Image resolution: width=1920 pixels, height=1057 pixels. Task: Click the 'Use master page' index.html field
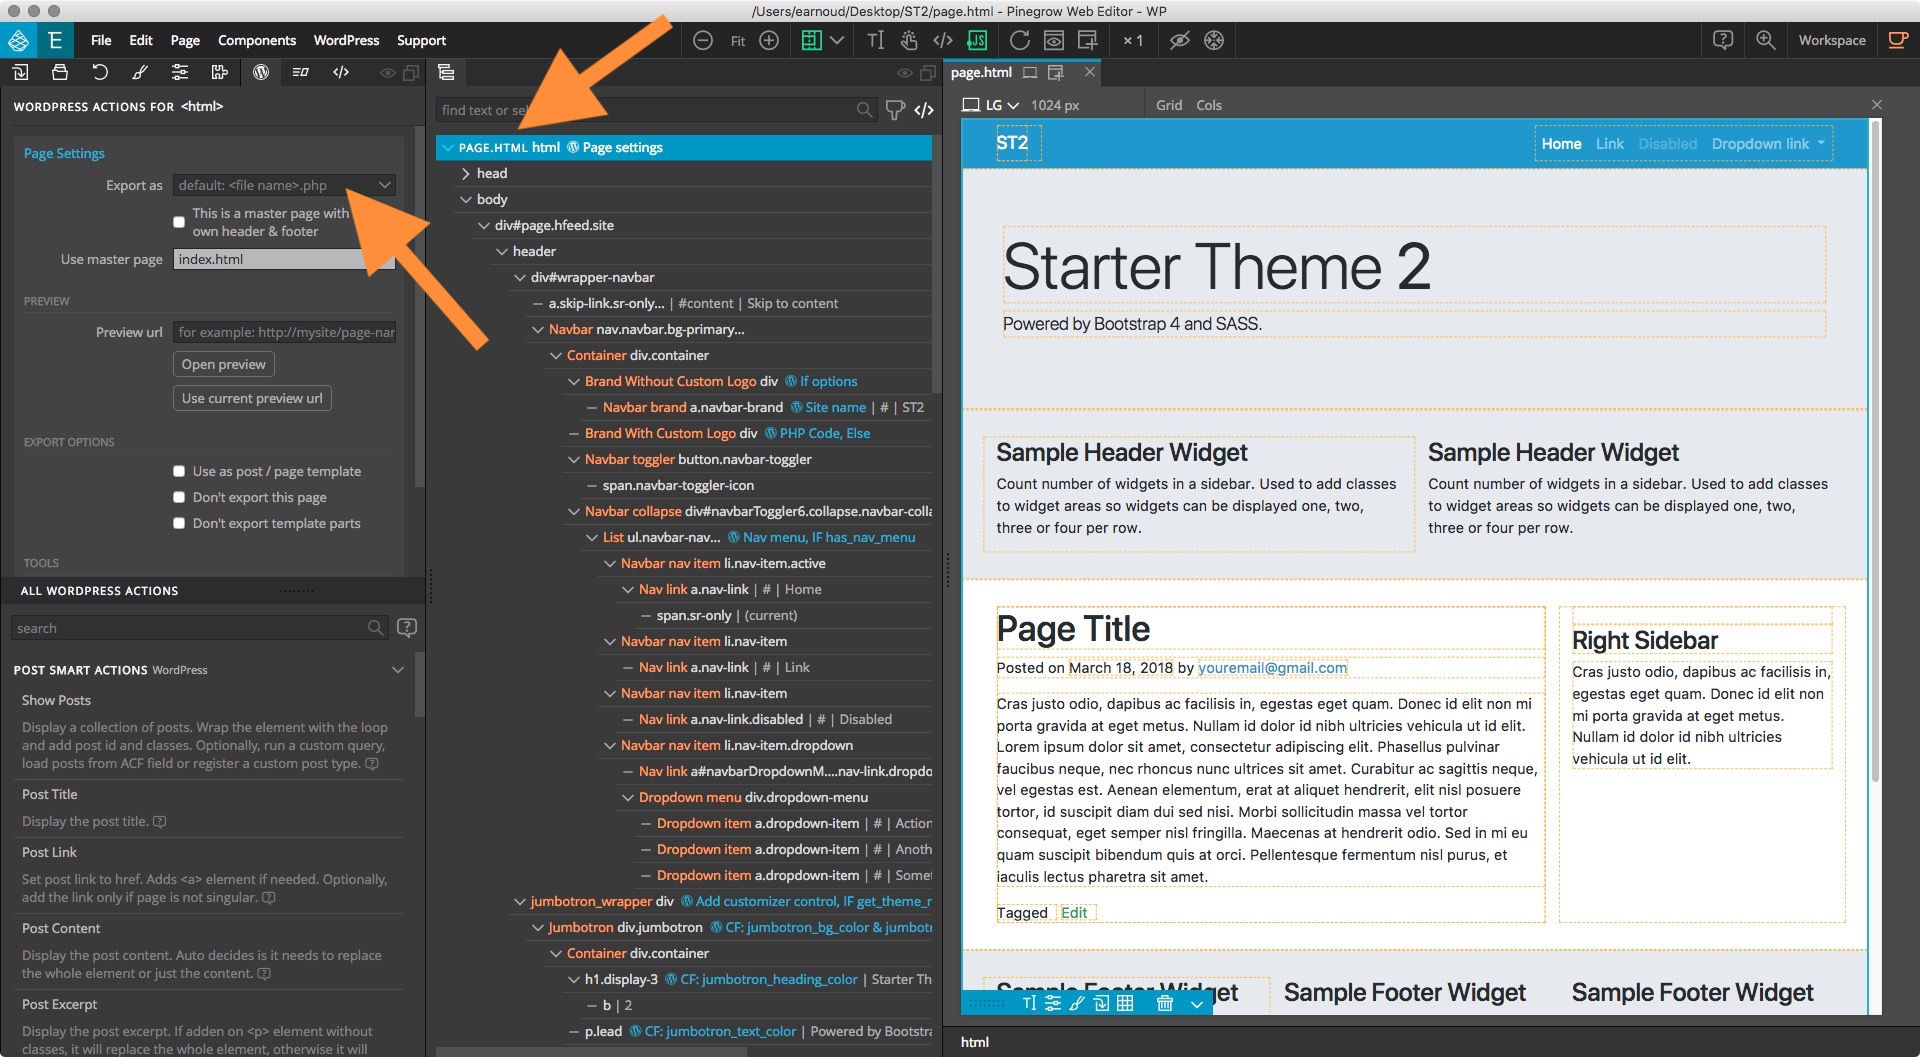285,259
